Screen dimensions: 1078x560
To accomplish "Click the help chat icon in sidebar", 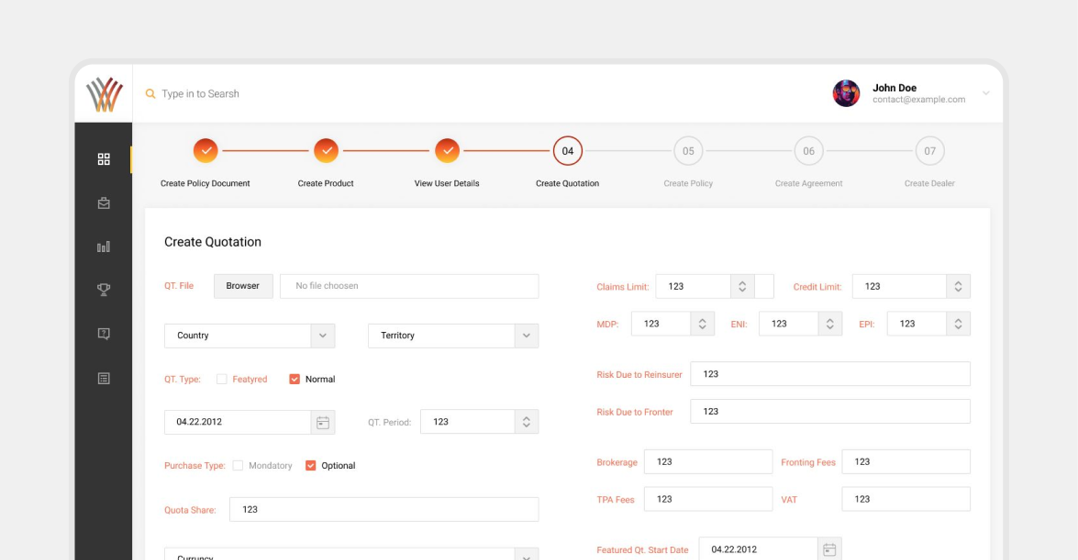I will tap(103, 334).
